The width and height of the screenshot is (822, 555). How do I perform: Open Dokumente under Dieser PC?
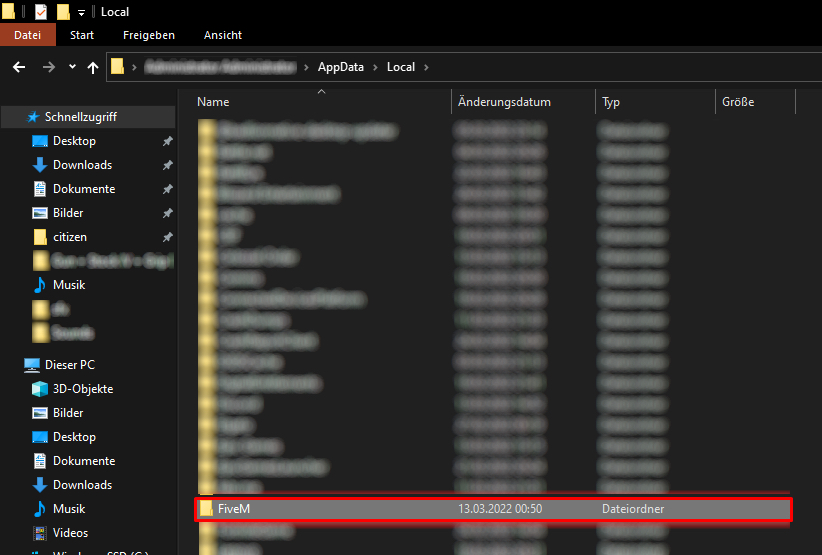pyautogui.click(x=84, y=461)
